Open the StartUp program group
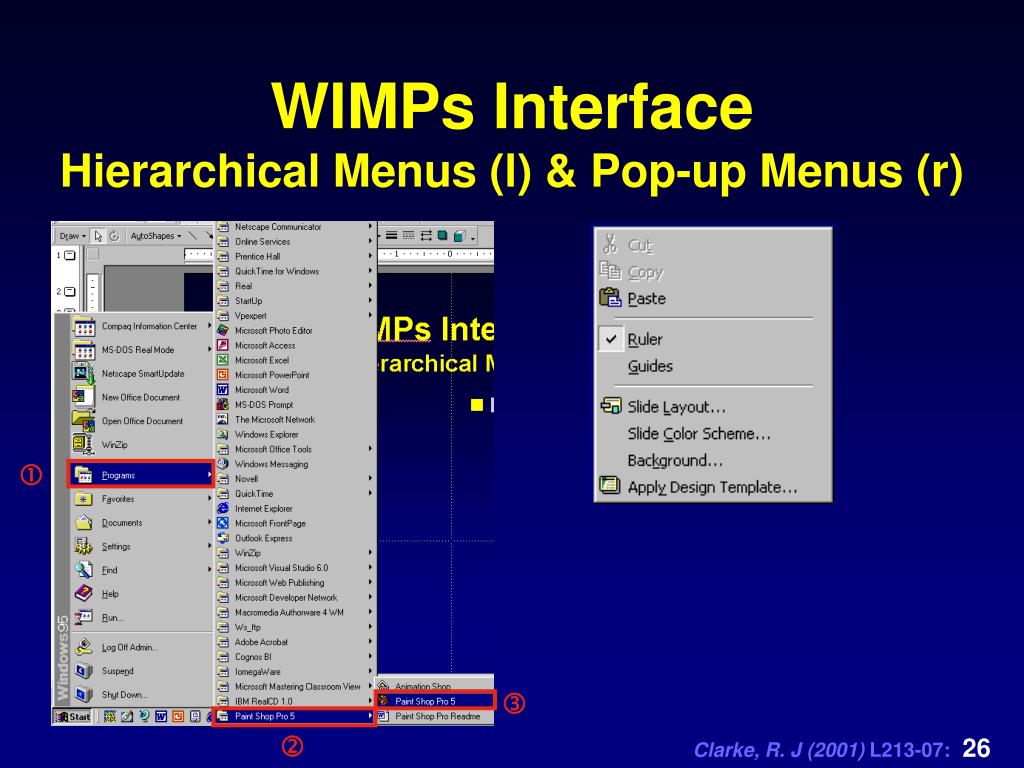 (x=295, y=301)
